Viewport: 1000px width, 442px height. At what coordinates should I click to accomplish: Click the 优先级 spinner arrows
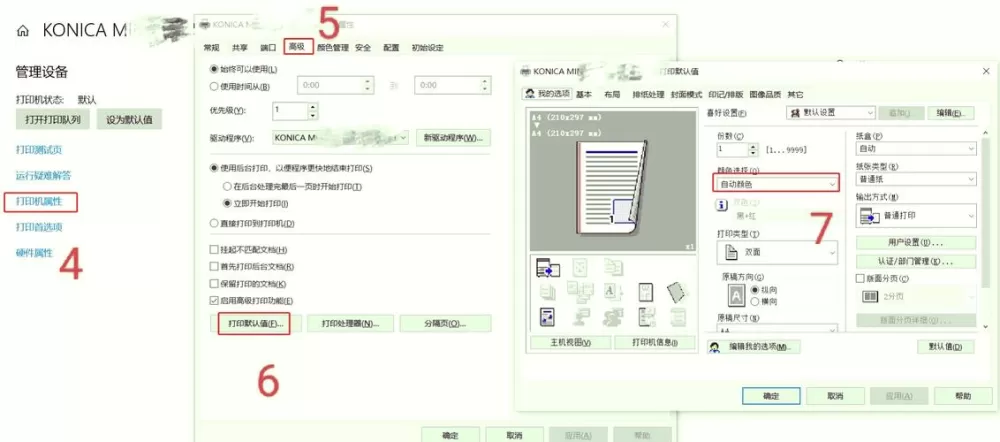point(312,111)
